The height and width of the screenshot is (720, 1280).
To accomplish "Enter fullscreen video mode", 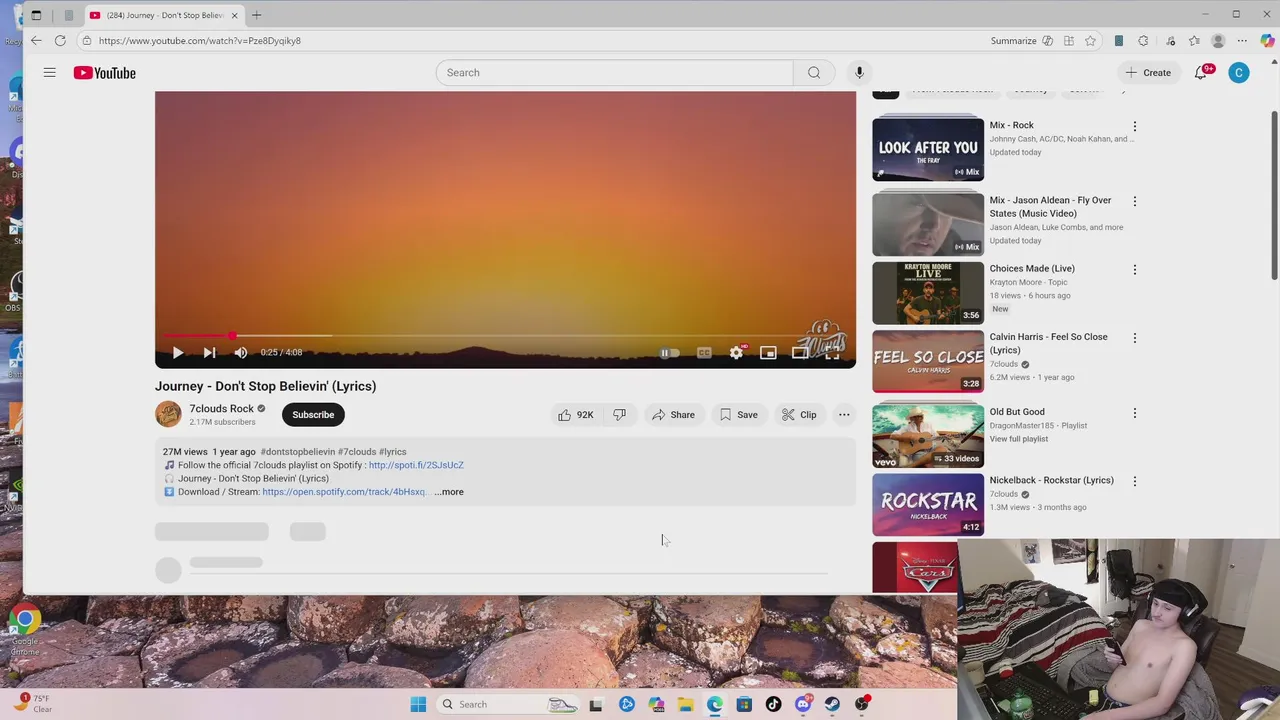I will pyautogui.click(x=832, y=353).
